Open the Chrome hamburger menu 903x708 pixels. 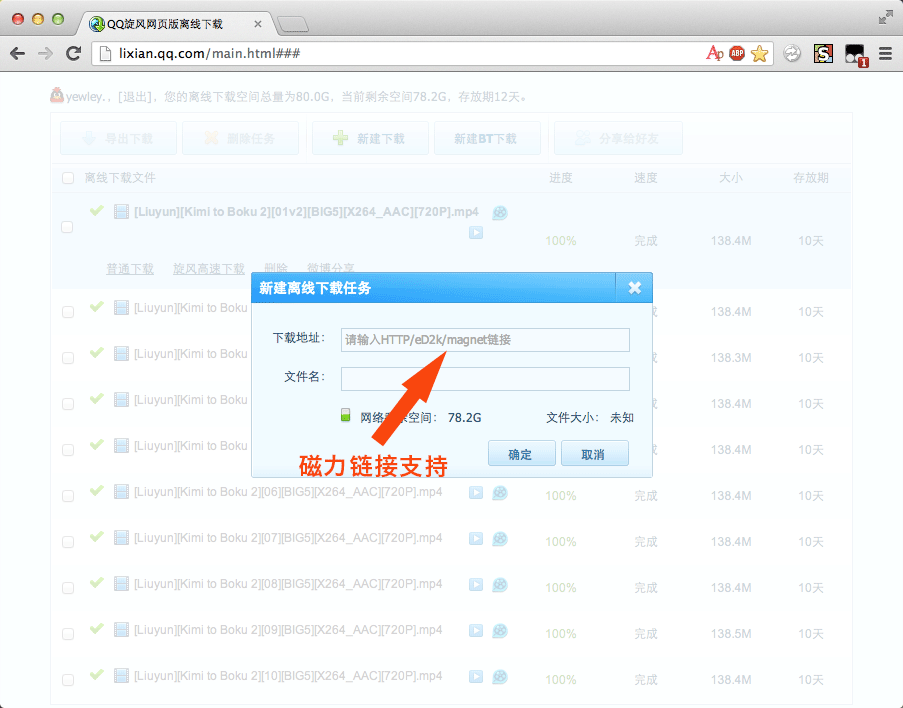click(x=885, y=54)
